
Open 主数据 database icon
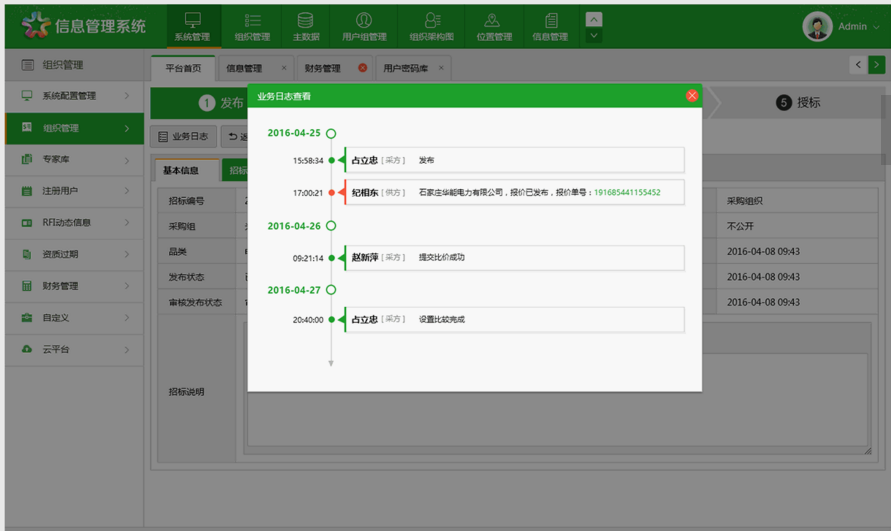click(x=305, y=20)
